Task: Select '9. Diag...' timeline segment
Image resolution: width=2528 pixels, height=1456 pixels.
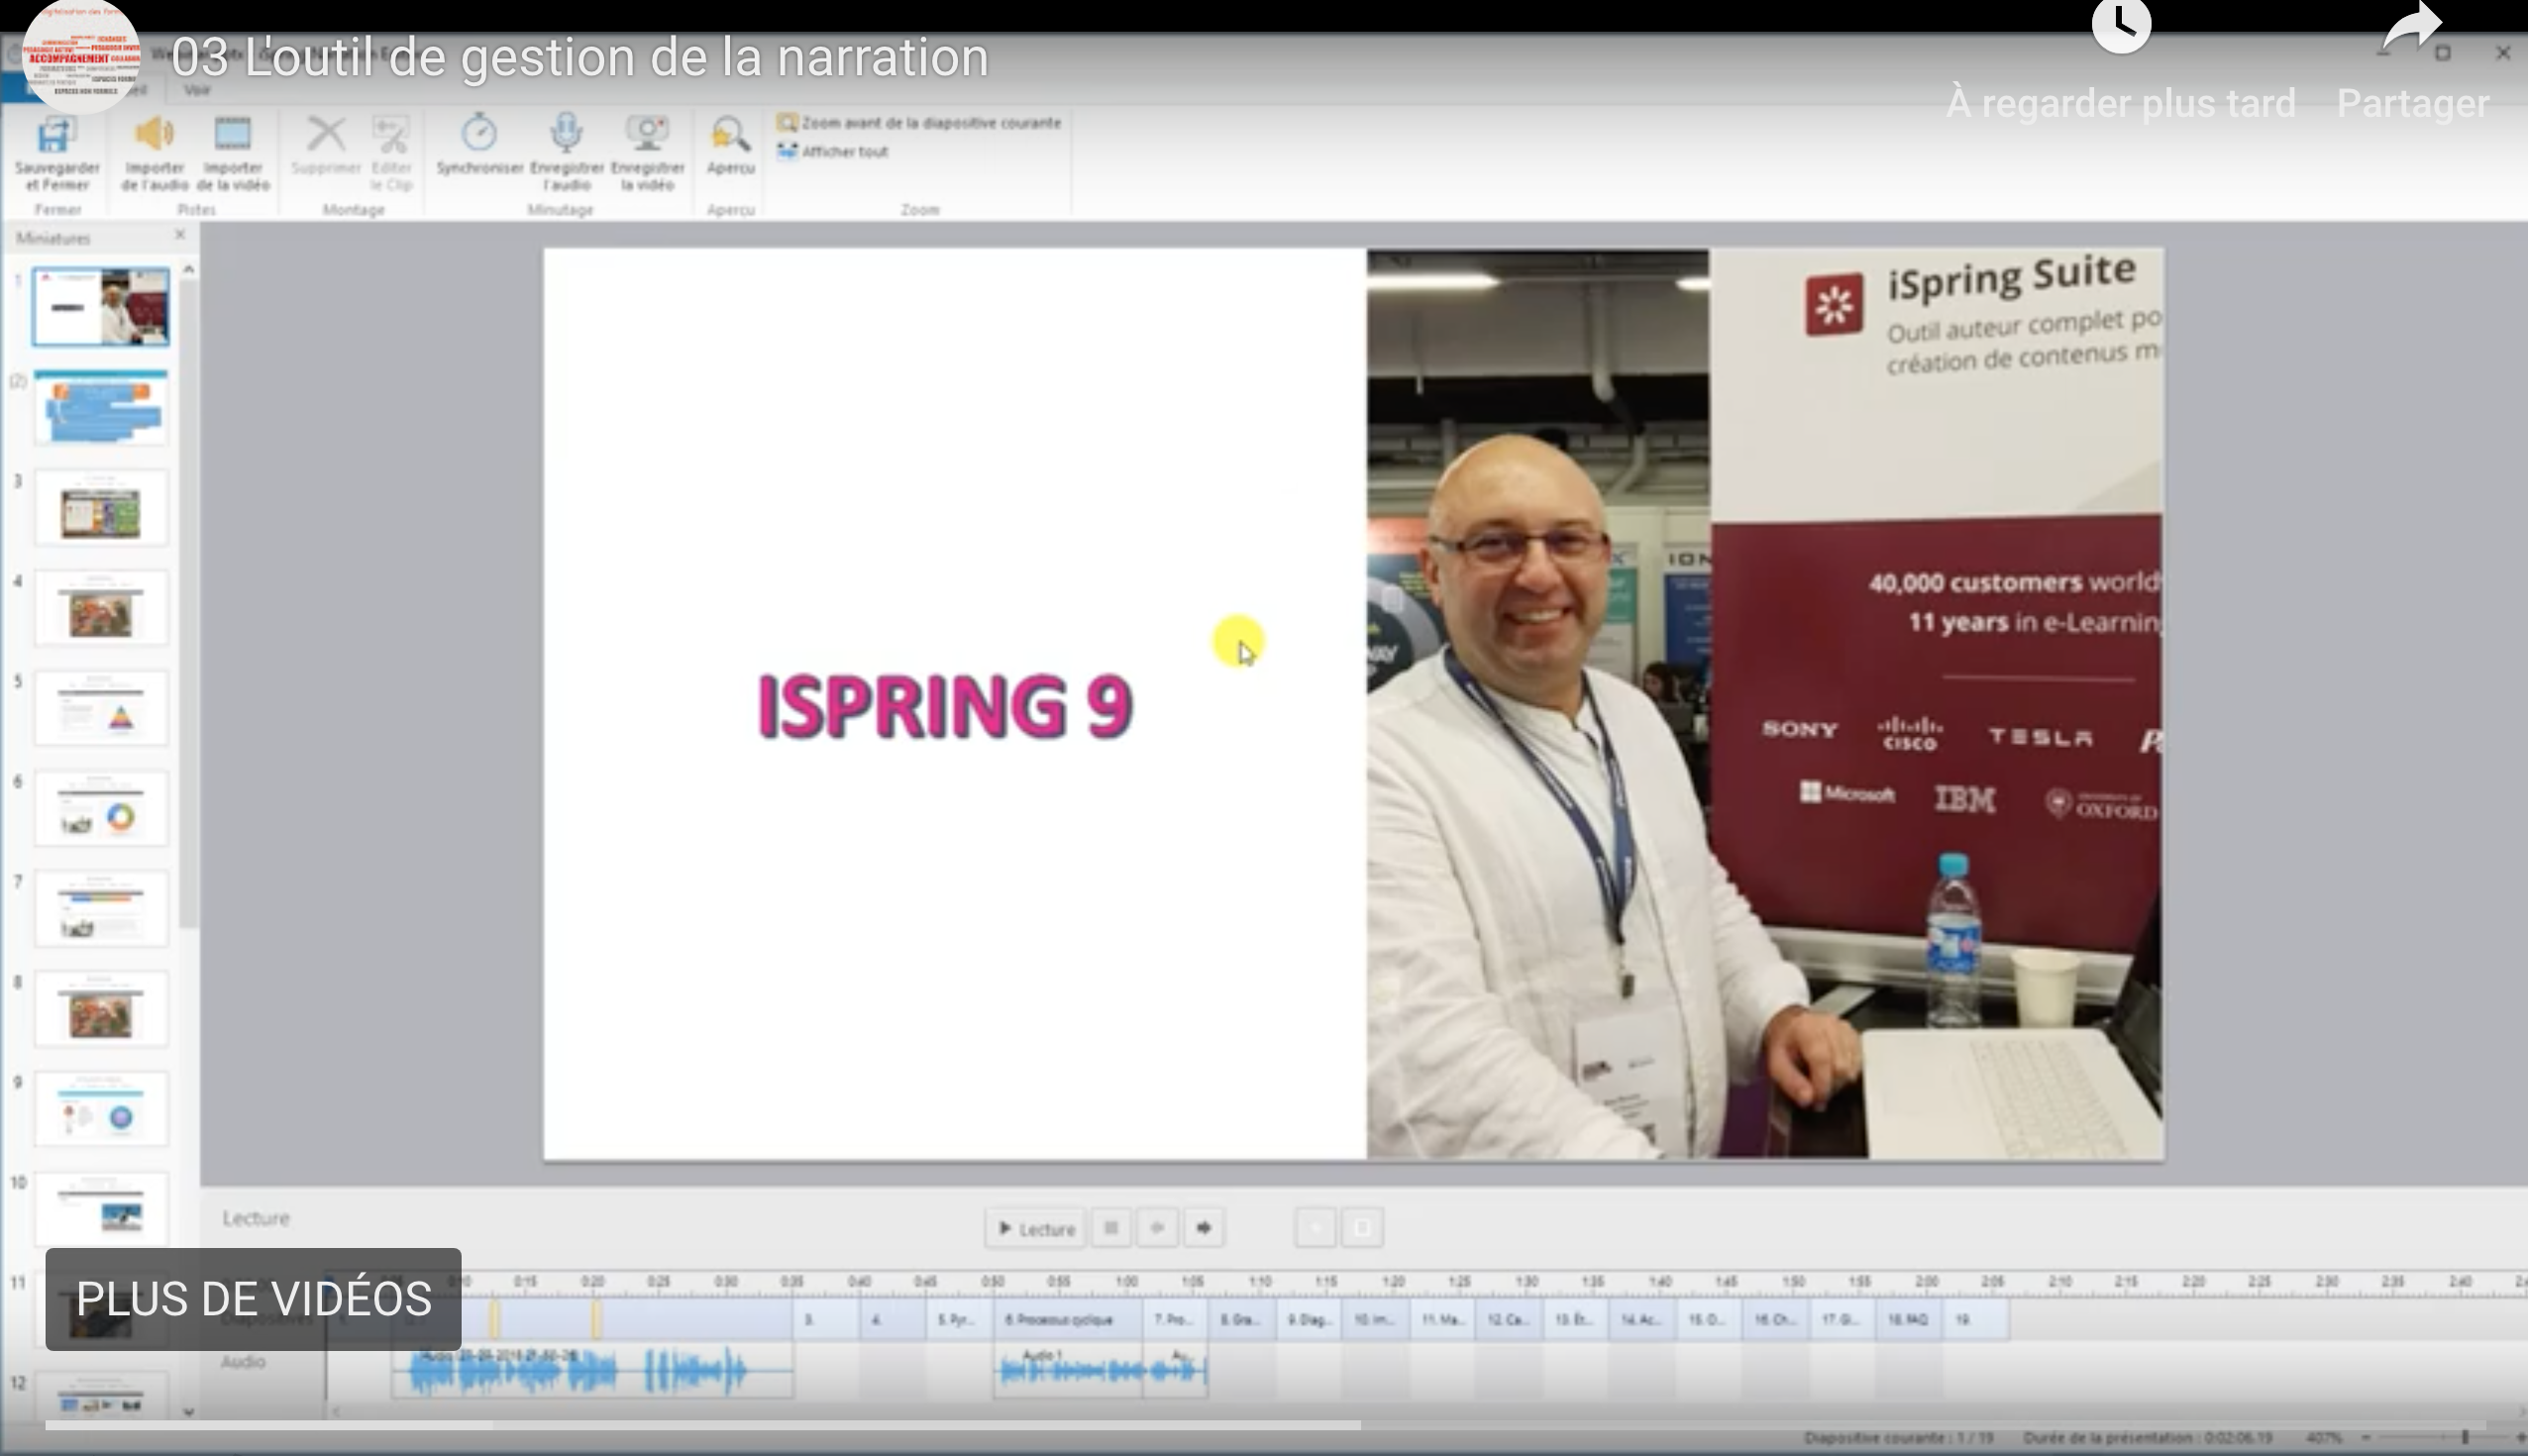Action: 1309,1319
